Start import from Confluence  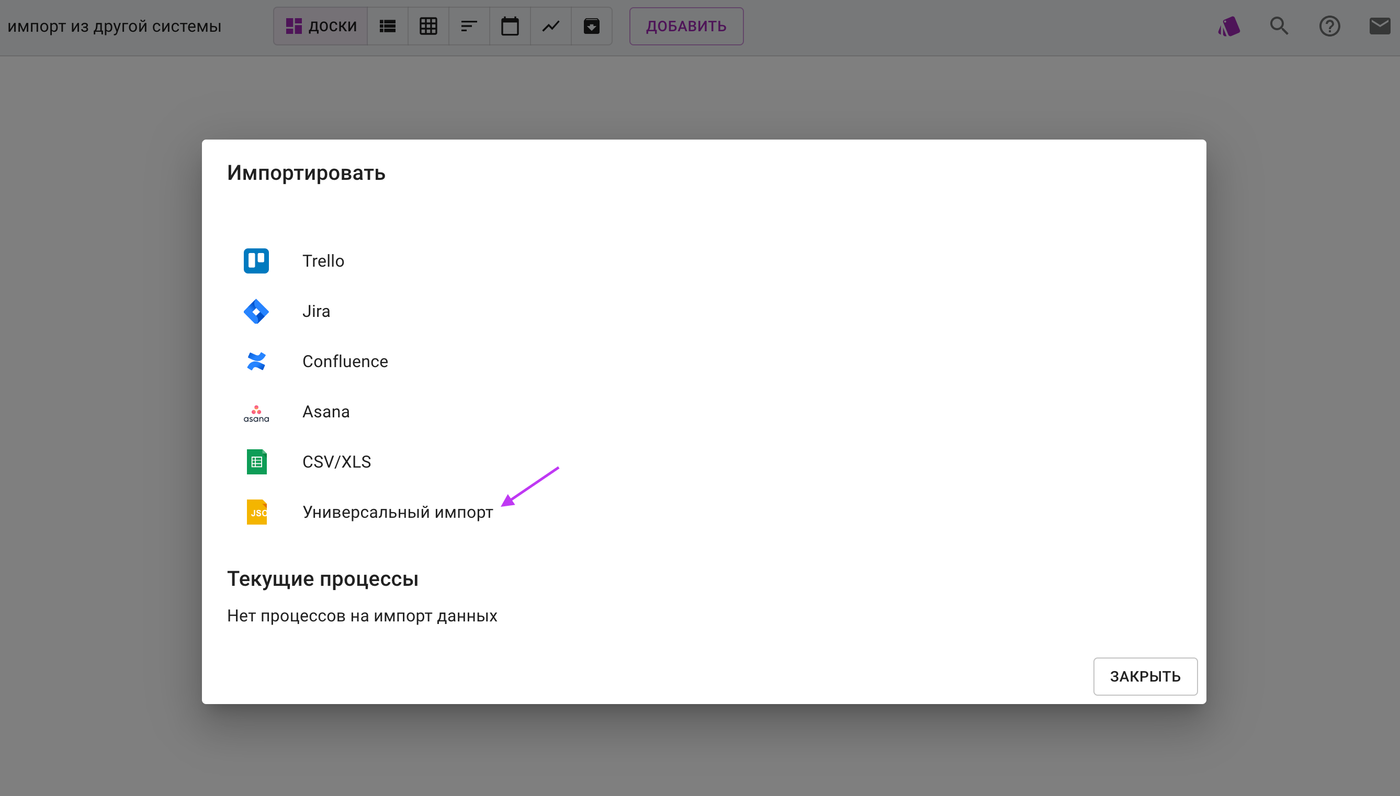(x=345, y=361)
